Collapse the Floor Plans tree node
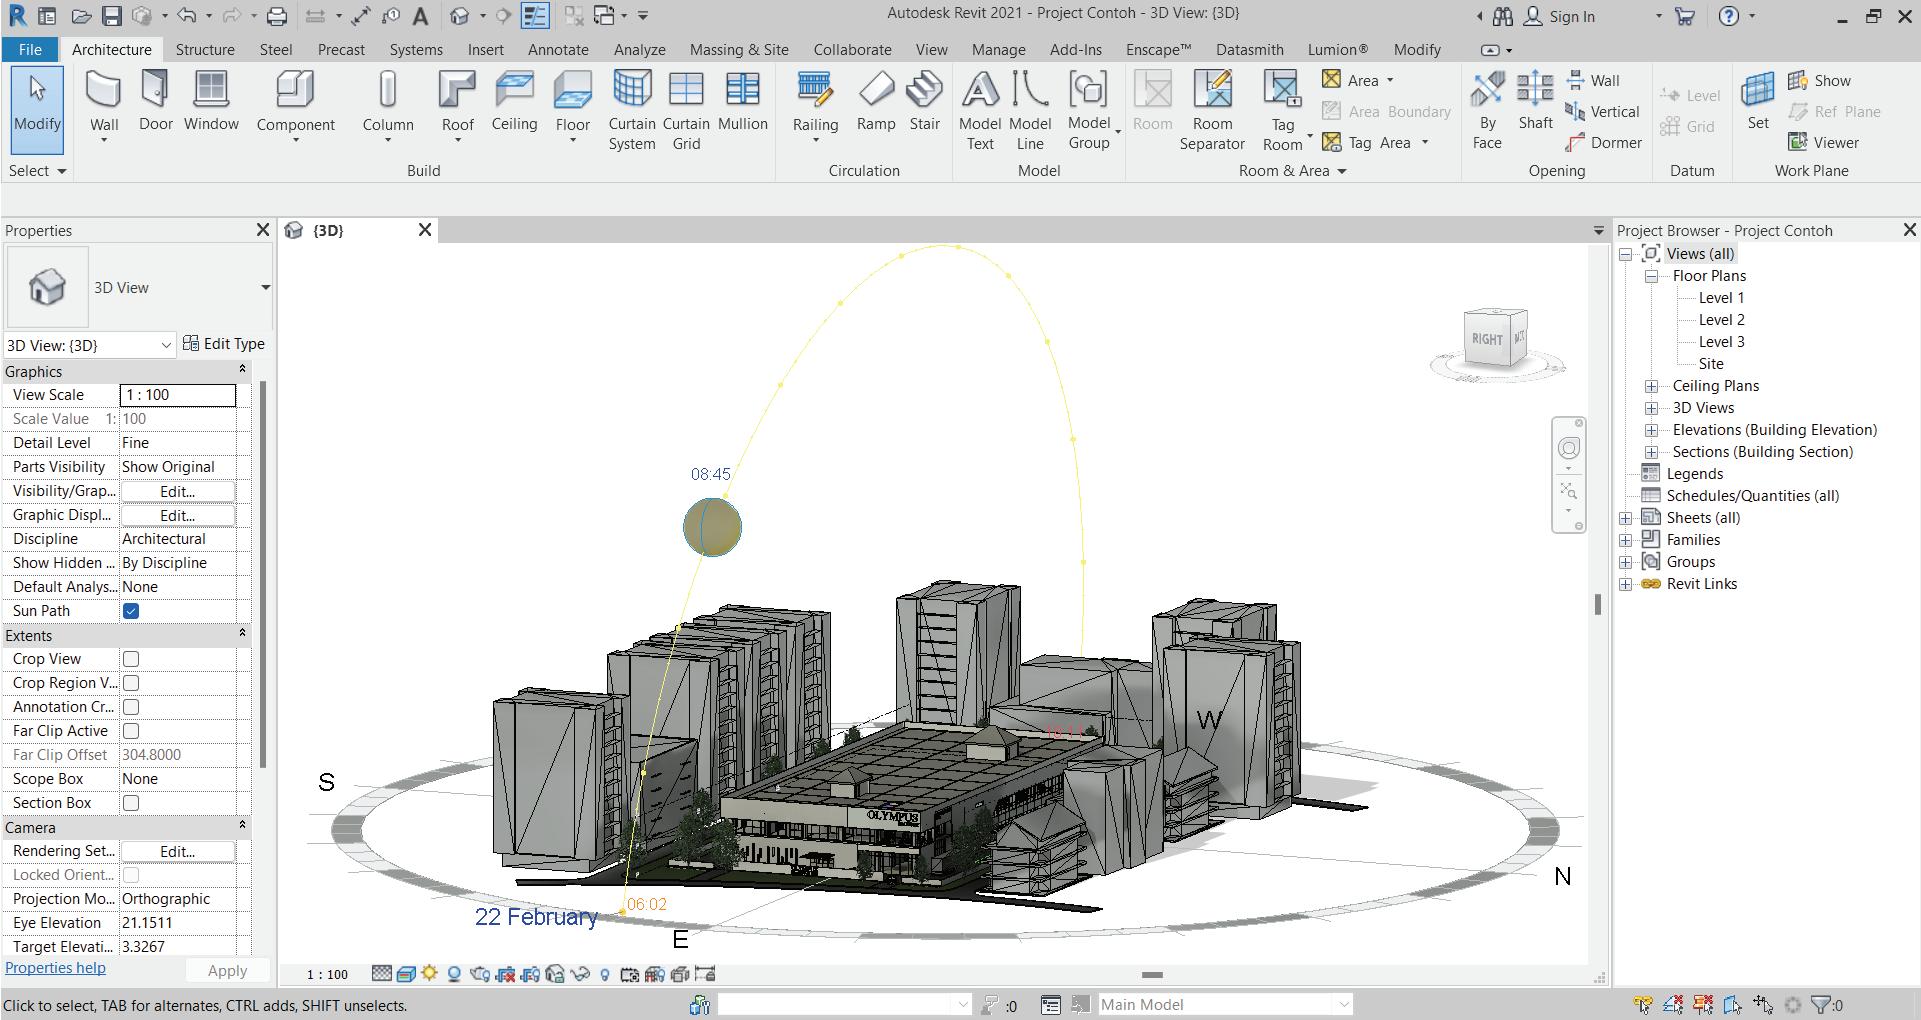1921x1020 pixels. click(1652, 276)
